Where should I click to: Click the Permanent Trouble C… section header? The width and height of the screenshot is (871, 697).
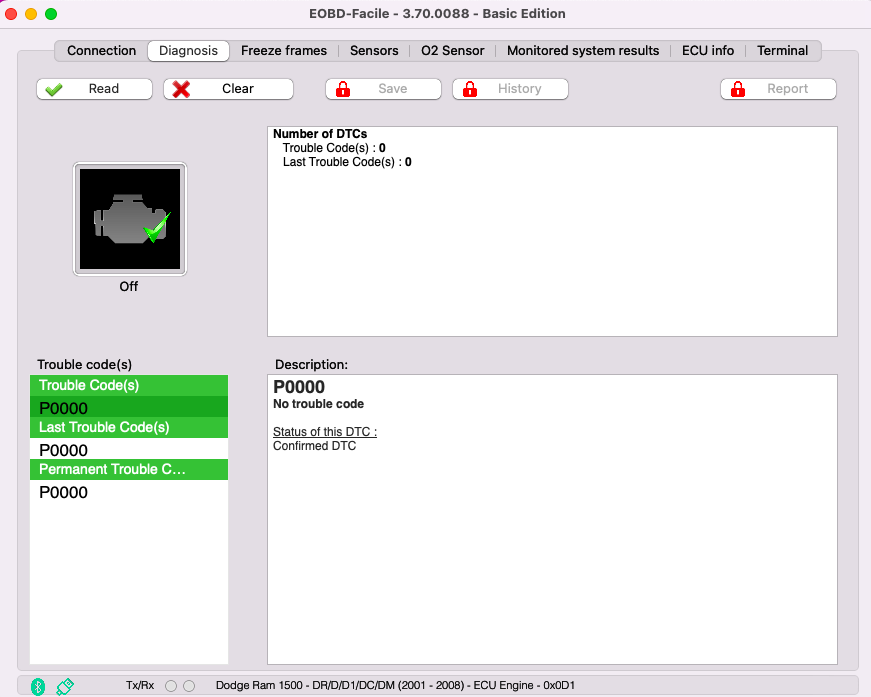[128, 469]
